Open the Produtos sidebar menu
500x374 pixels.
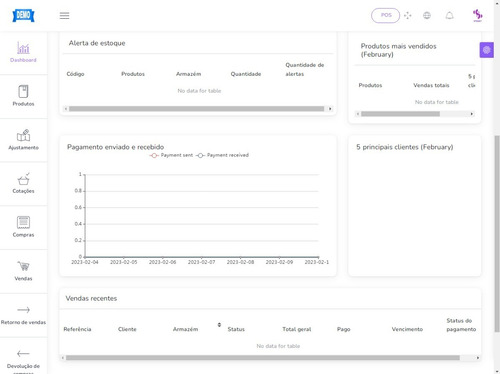coord(23,96)
